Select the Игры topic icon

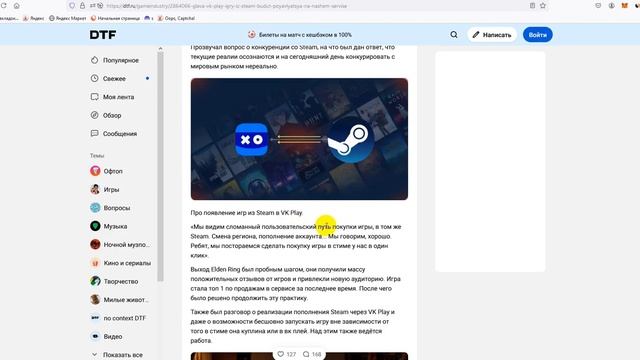coord(95,189)
